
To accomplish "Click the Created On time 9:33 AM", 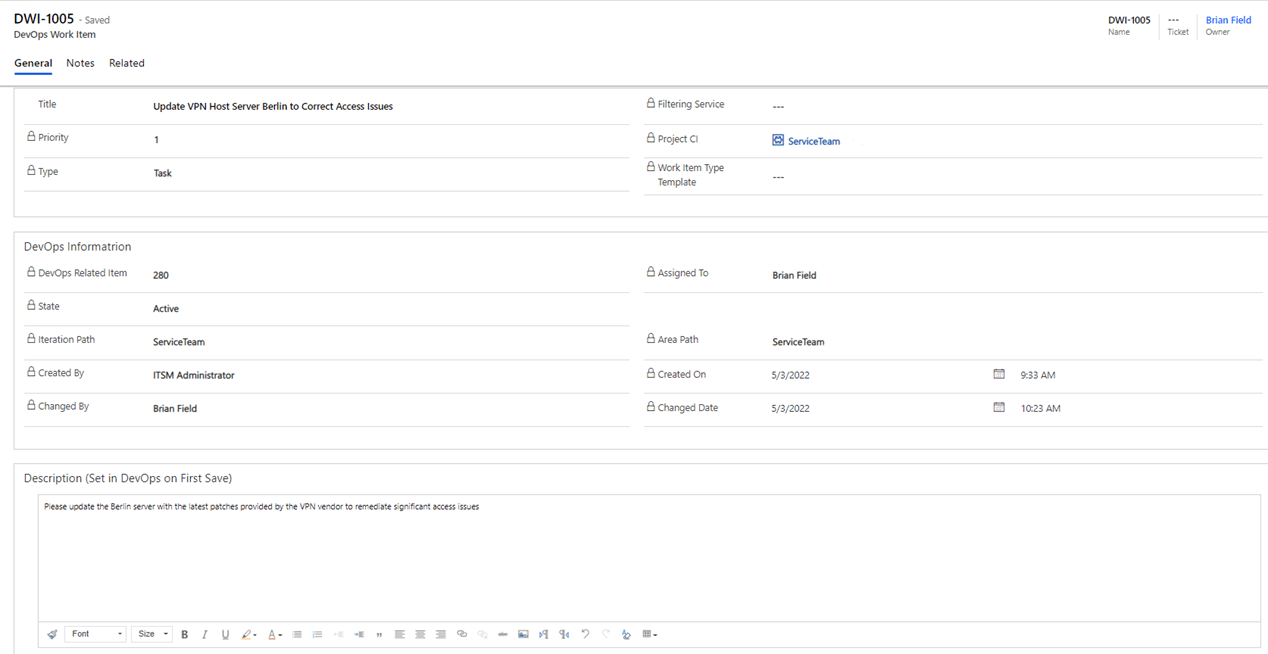I will 1037,375.
